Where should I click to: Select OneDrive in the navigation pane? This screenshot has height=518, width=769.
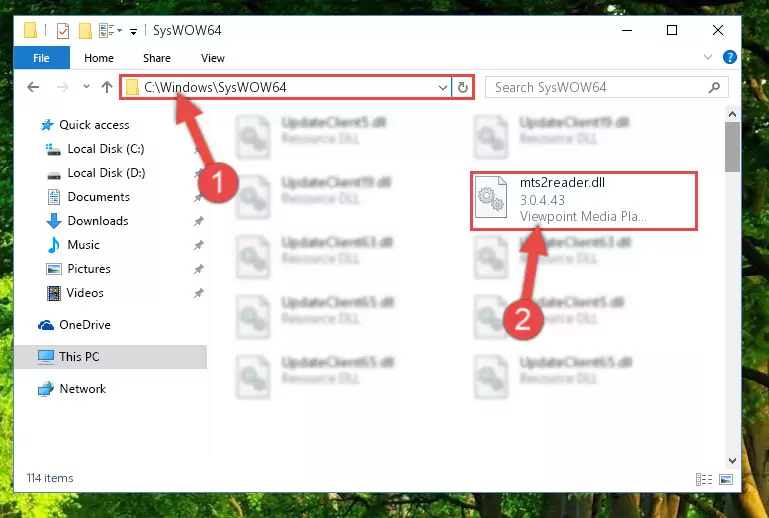[x=85, y=325]
